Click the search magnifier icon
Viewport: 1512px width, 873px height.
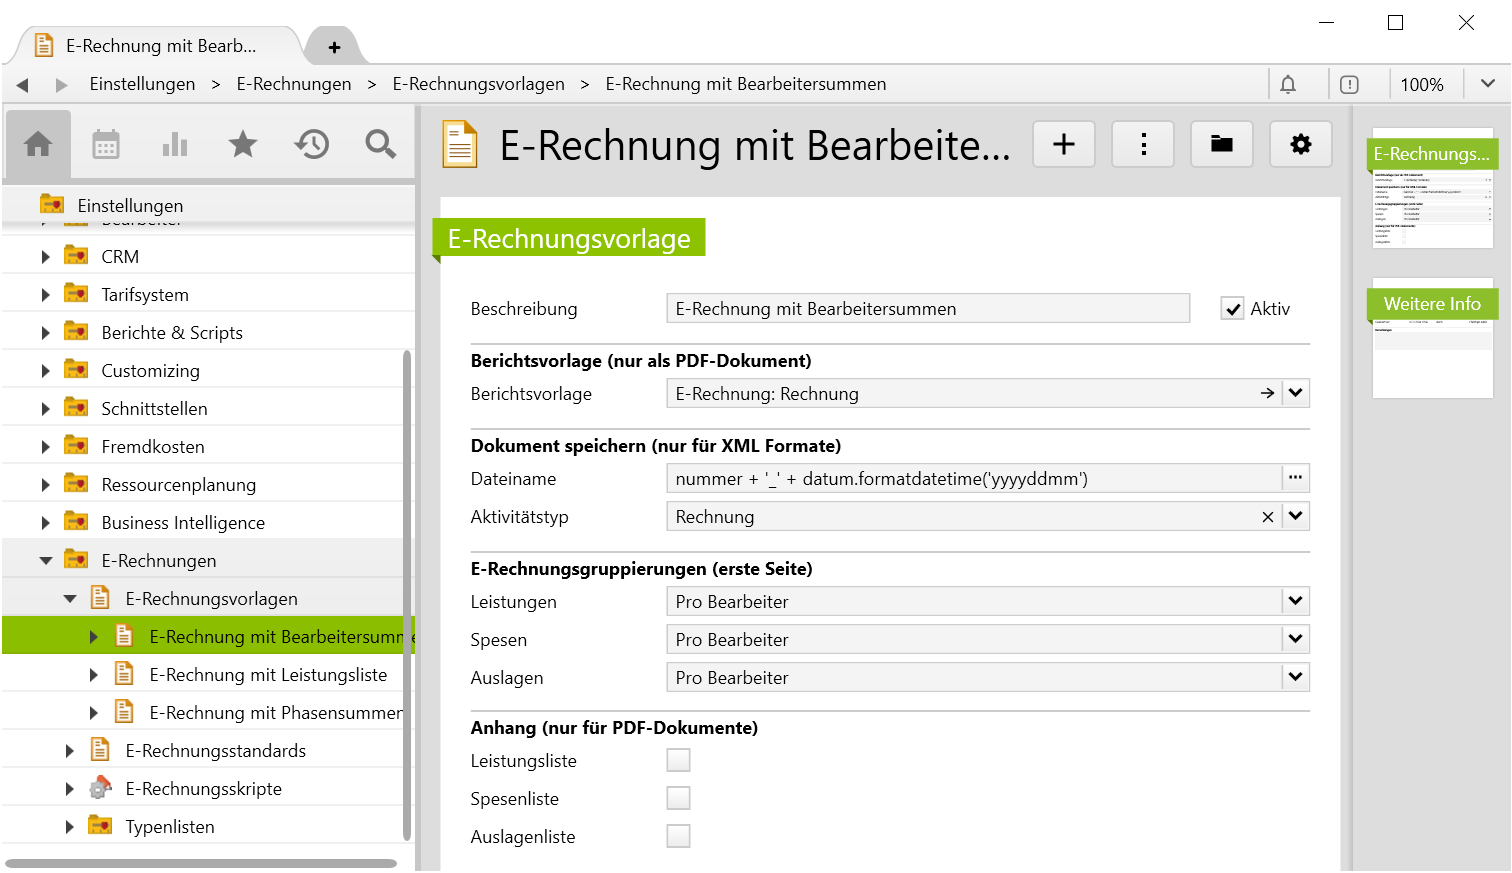[x=380, y=145]
